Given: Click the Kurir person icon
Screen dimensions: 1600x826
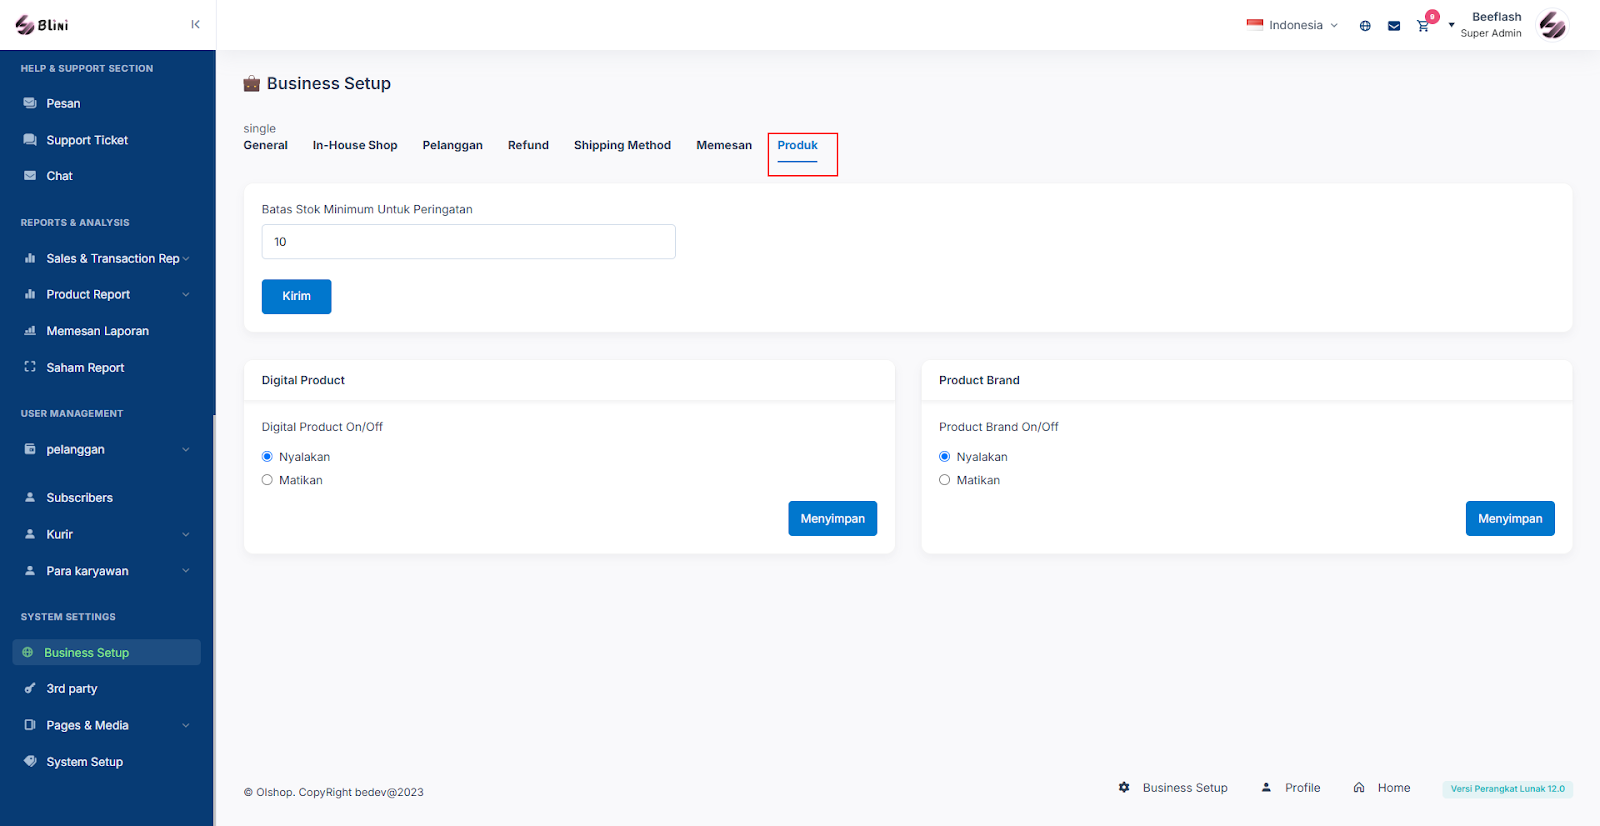Looking at the screenshot, I should [x=30, y=534].
